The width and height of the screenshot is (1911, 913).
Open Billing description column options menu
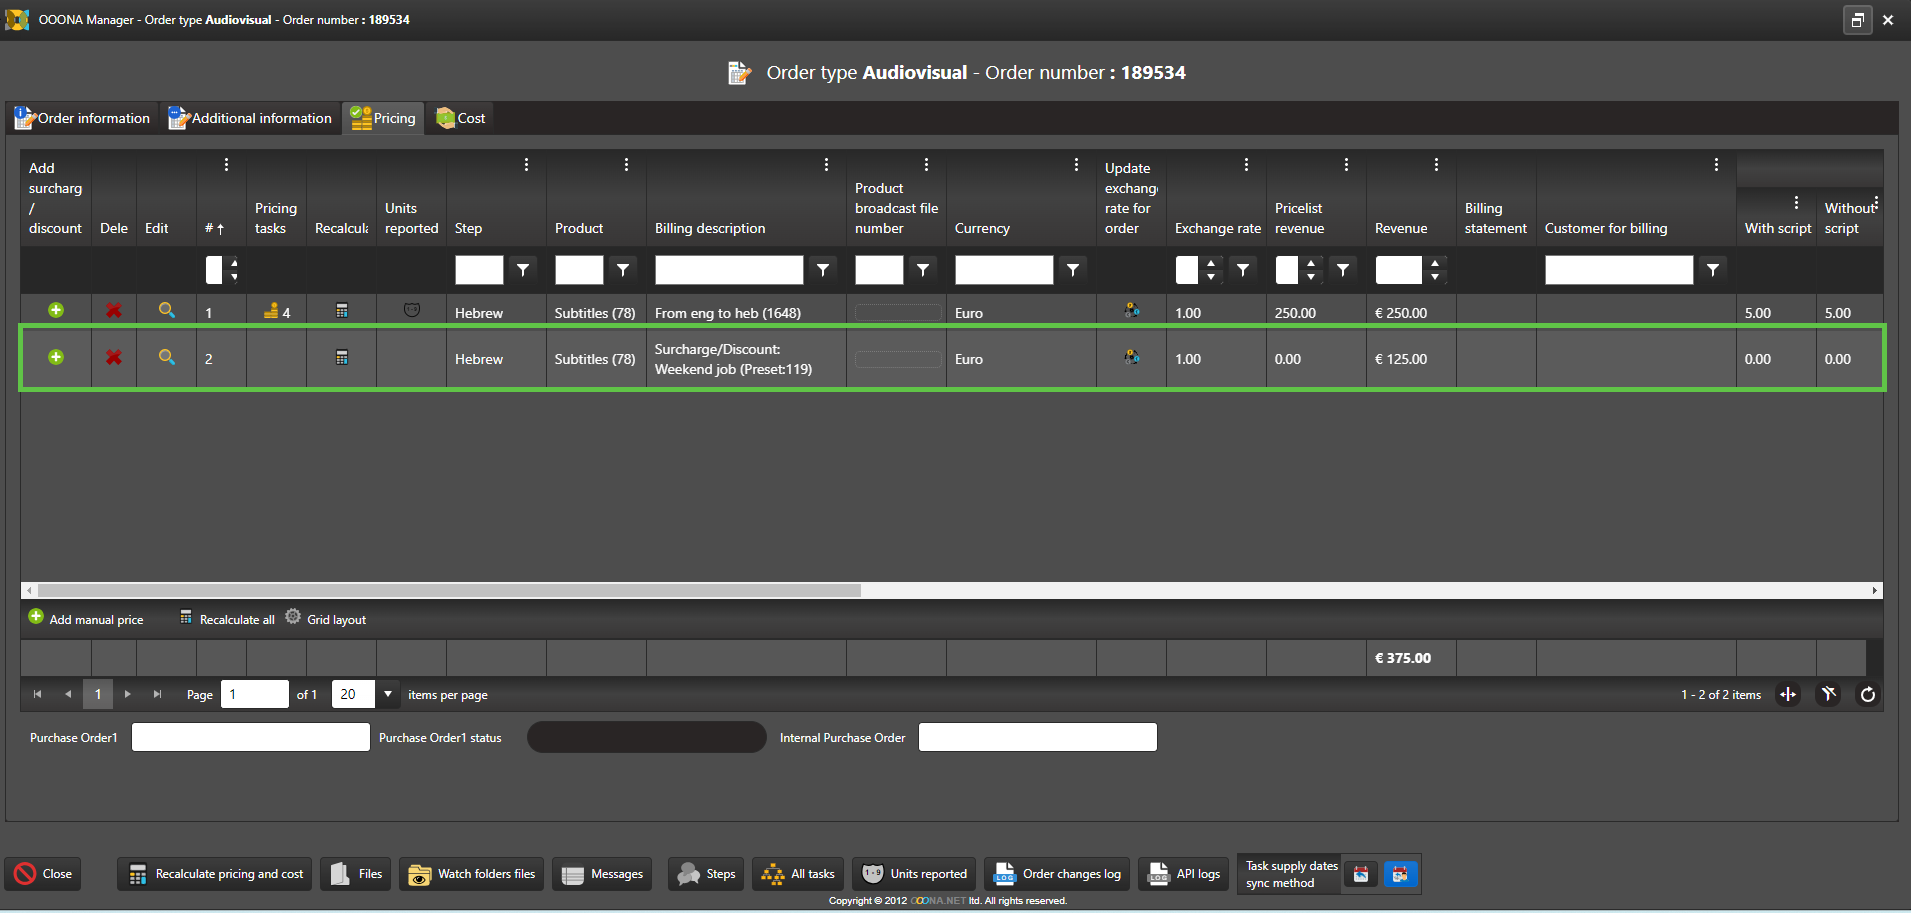(x=826, y=165)
